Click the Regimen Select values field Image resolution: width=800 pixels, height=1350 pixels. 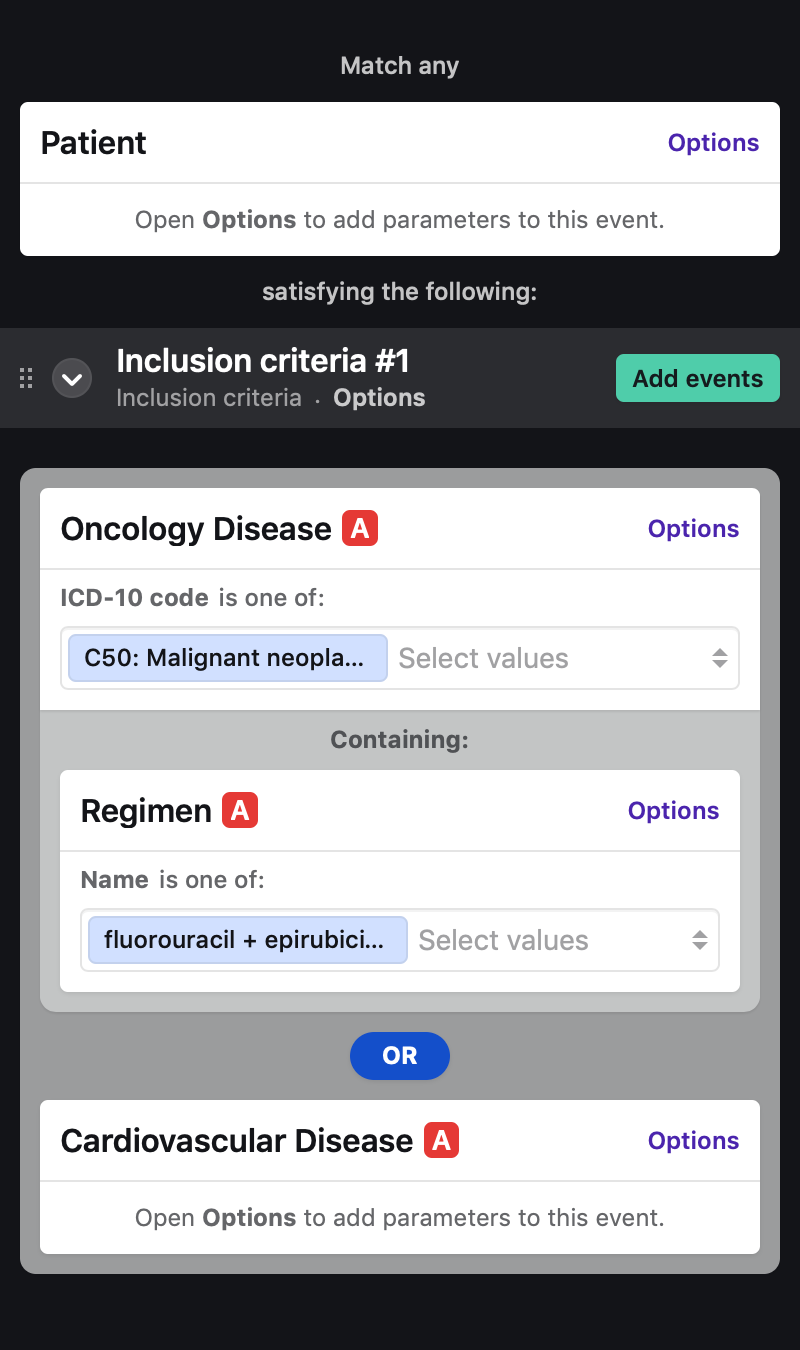click(x=540, y=940)
